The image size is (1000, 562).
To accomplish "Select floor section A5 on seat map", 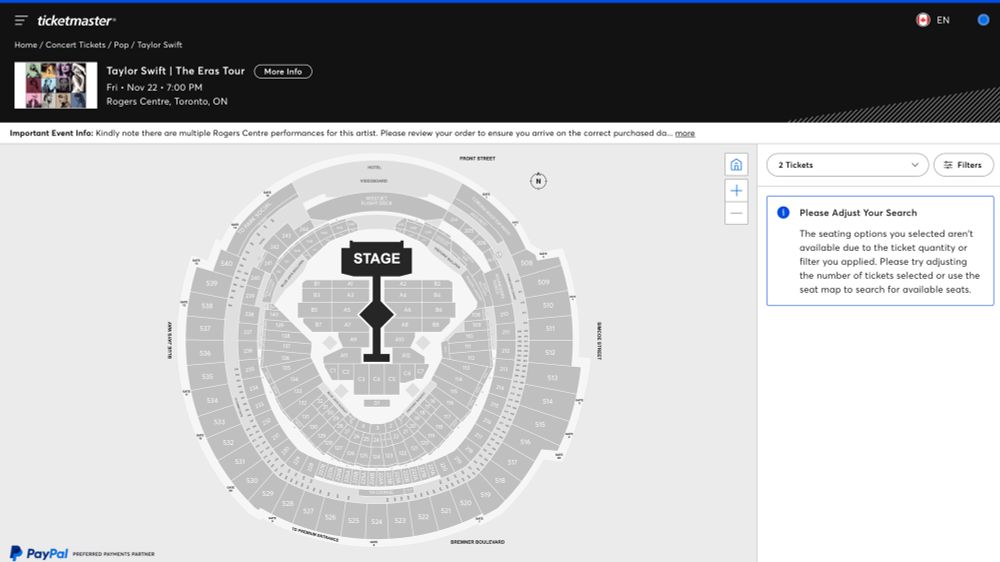I will [347, 310].
